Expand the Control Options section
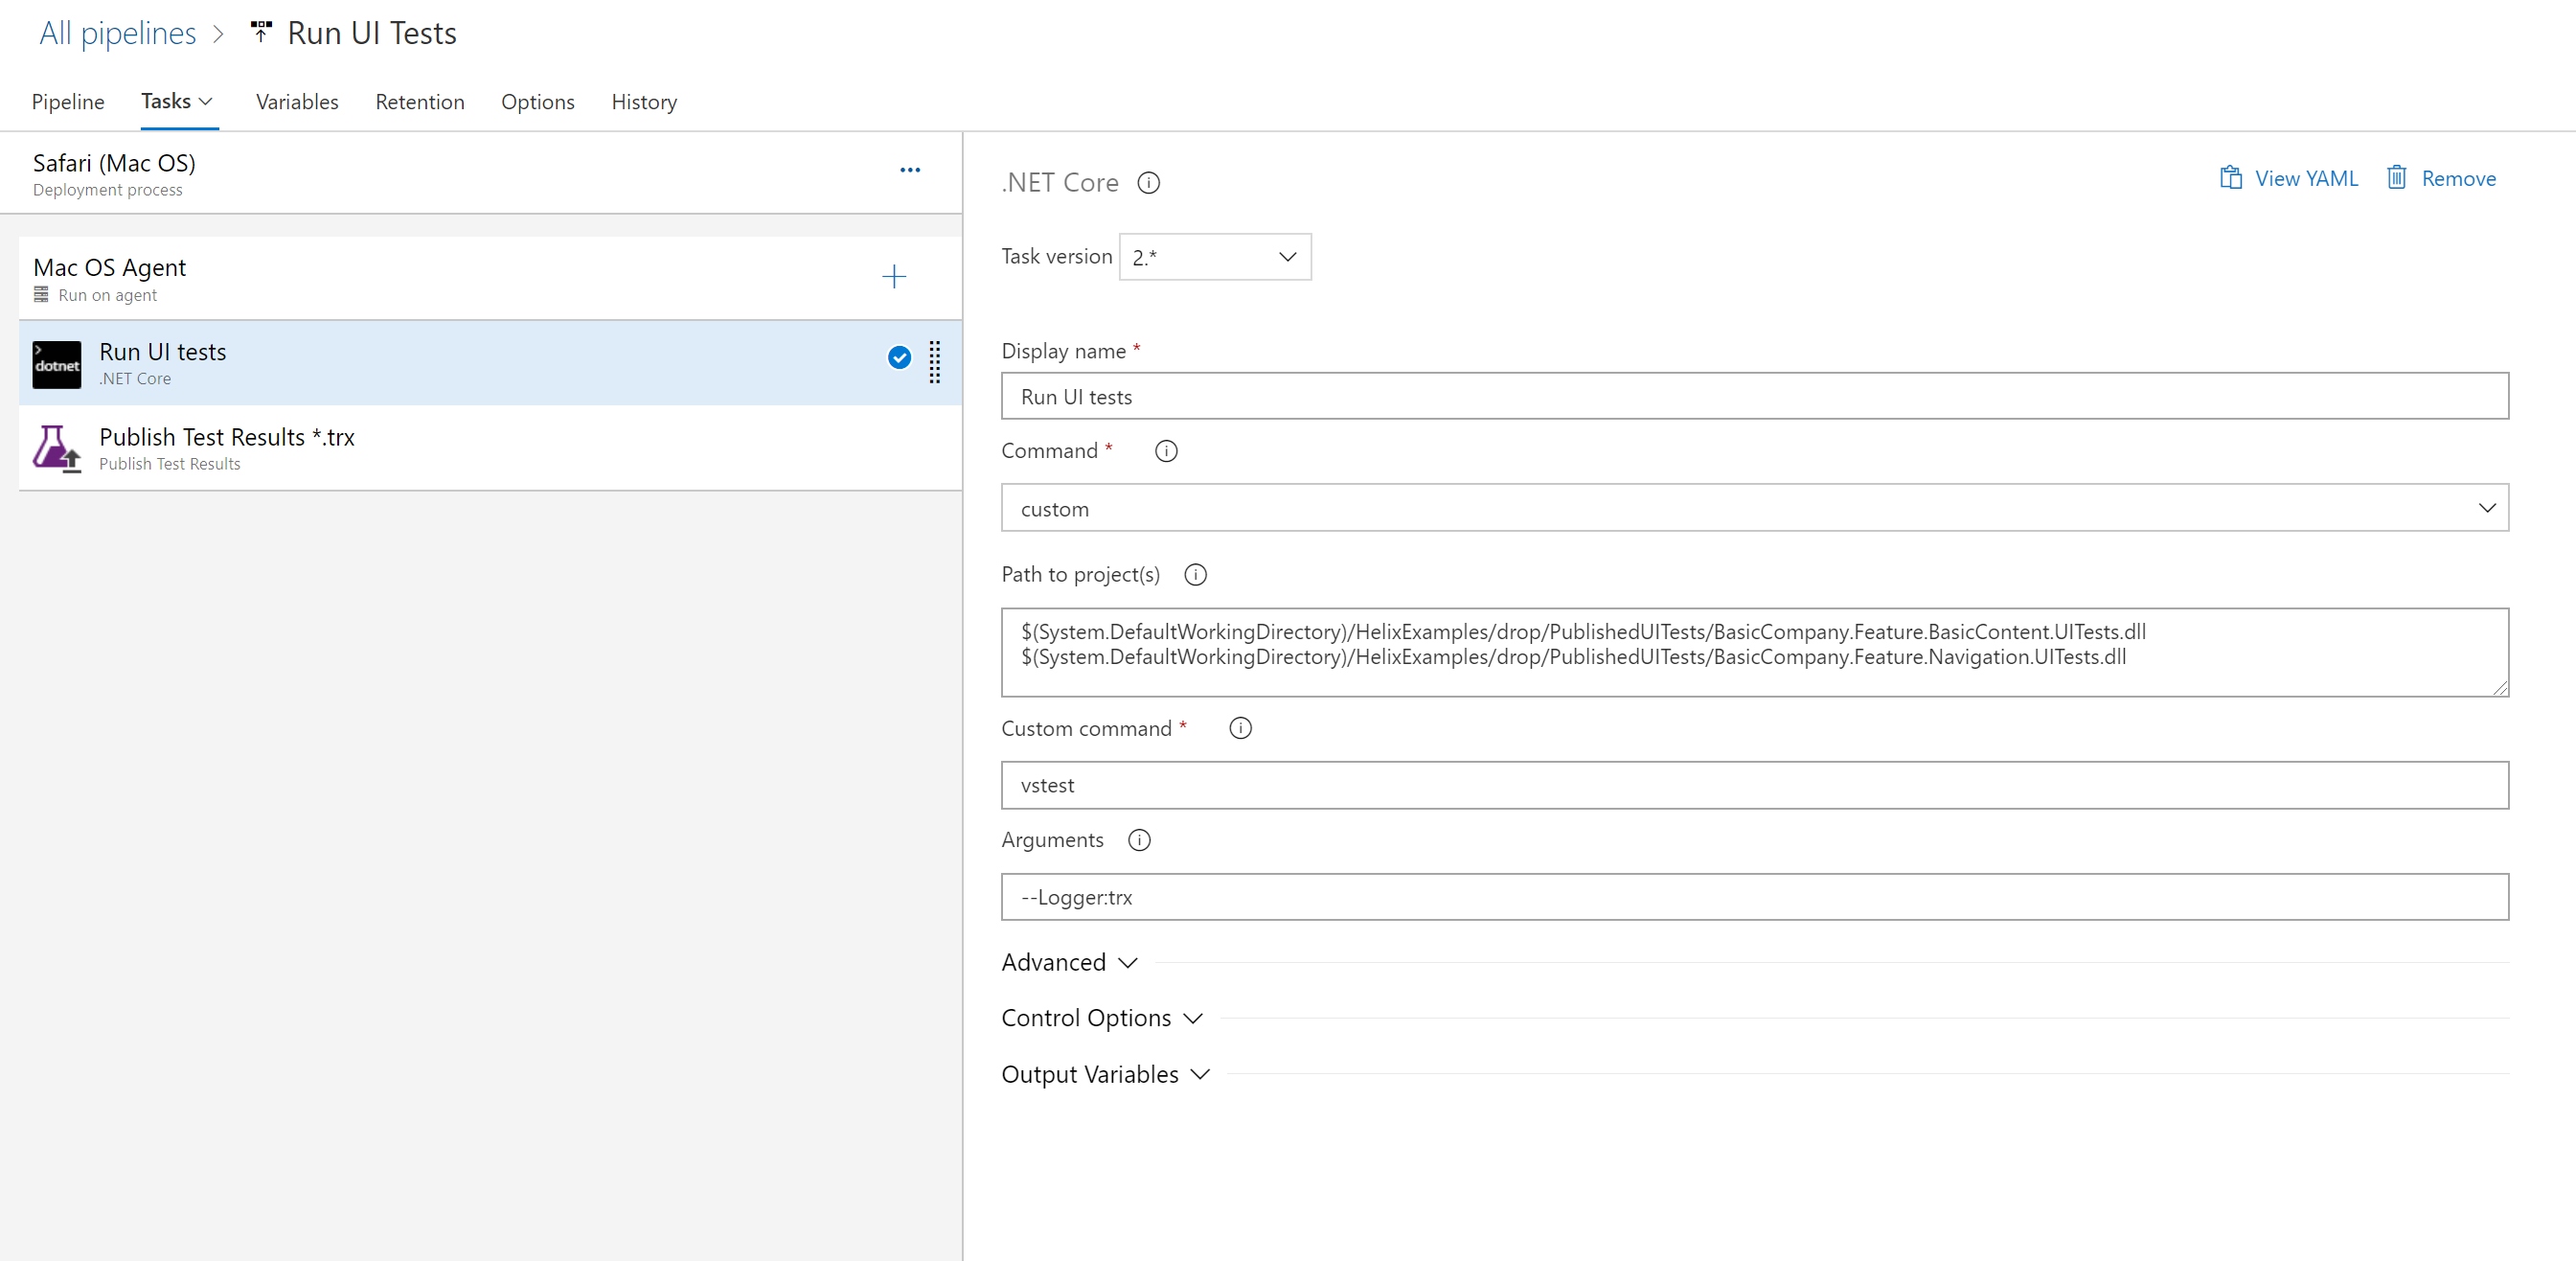This screenshot has height=1261, width=2576. [x=1101, y=1018]
